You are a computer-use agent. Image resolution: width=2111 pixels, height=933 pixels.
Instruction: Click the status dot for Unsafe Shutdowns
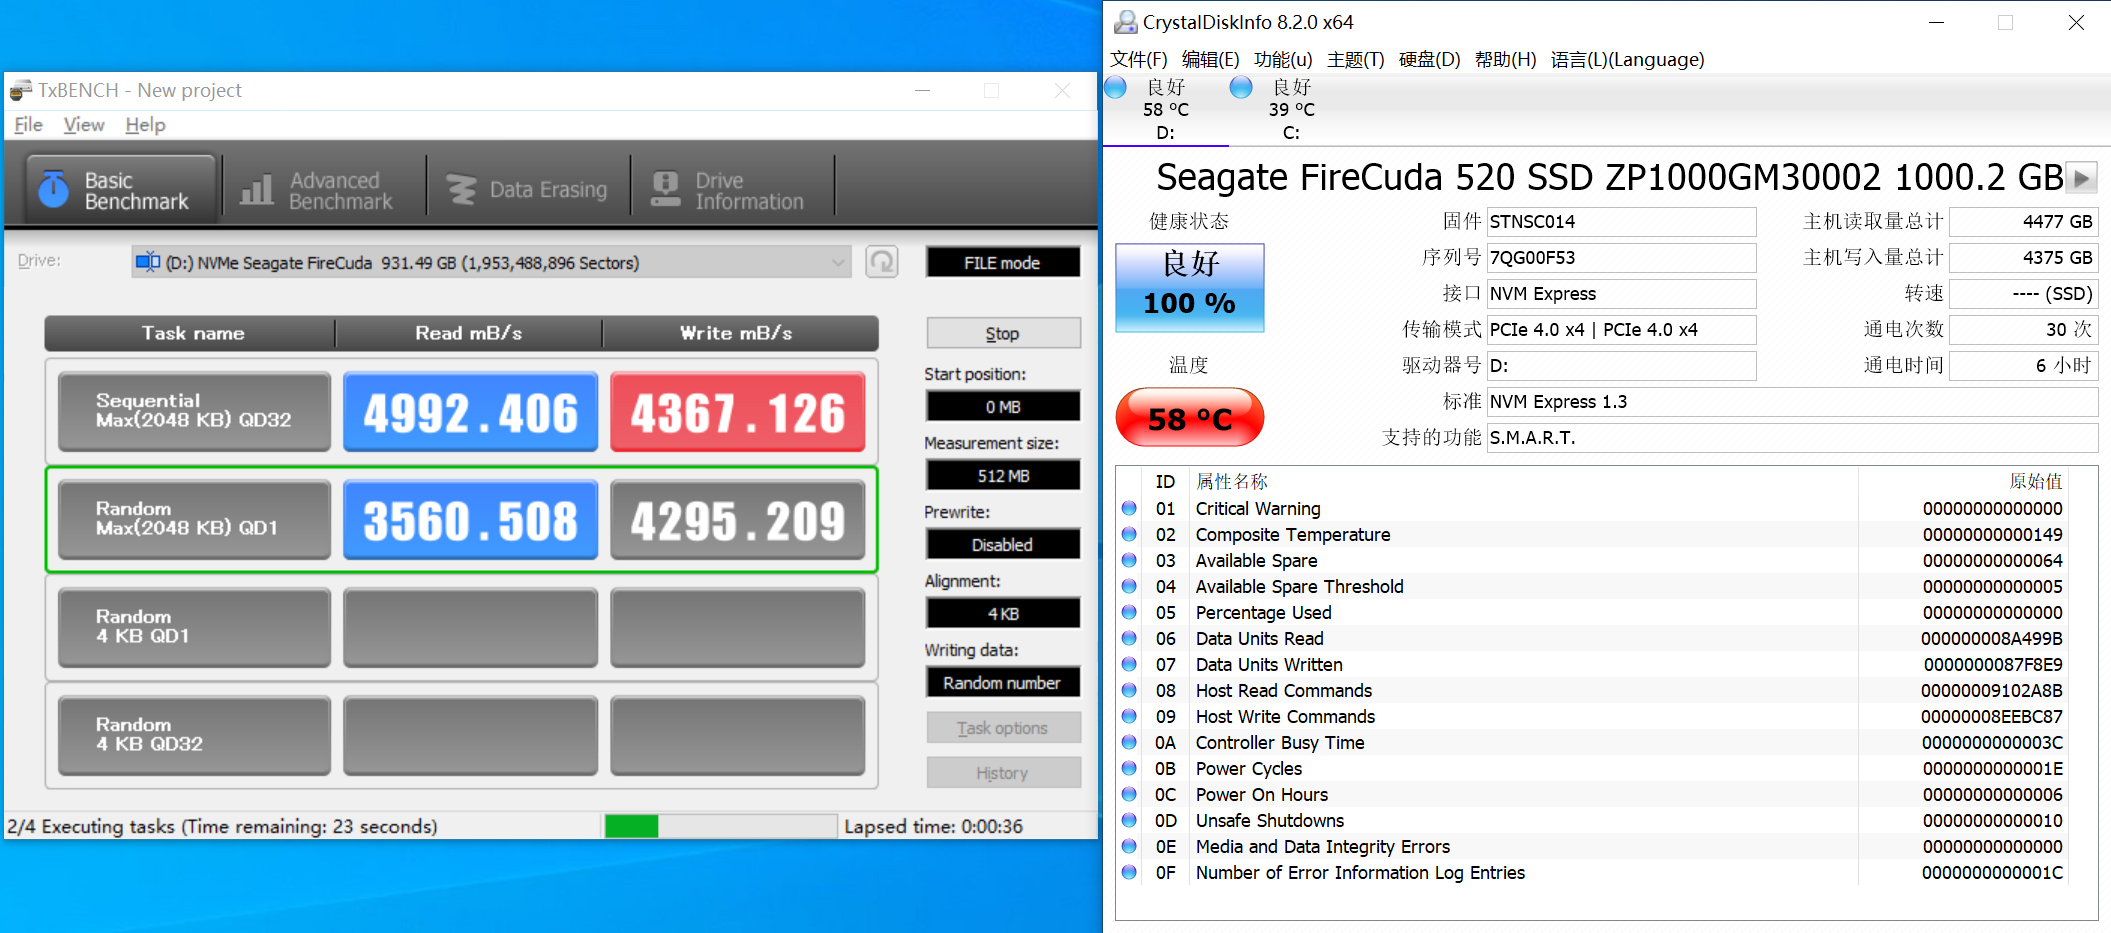pyautogui.click(x=1129, y=820)
